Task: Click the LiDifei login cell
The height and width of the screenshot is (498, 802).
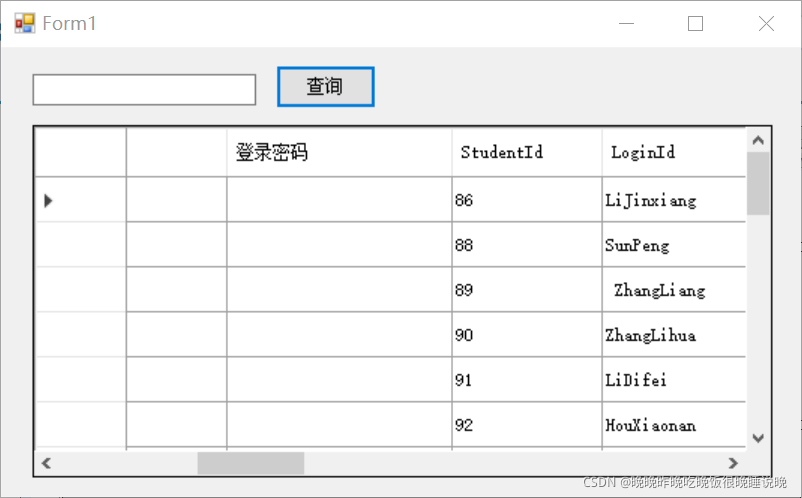Action: tap(674, 380)
